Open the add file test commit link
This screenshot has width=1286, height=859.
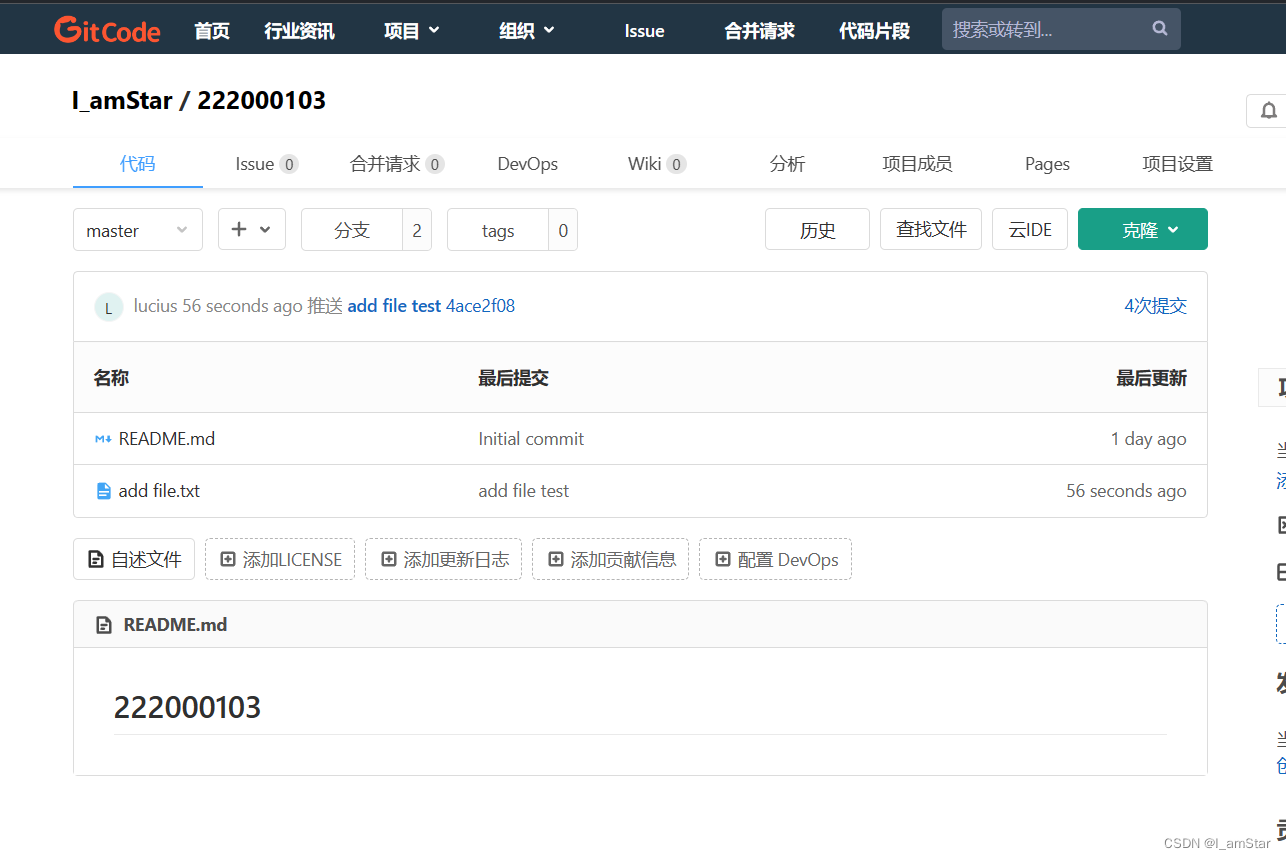[x=394, y=306]
